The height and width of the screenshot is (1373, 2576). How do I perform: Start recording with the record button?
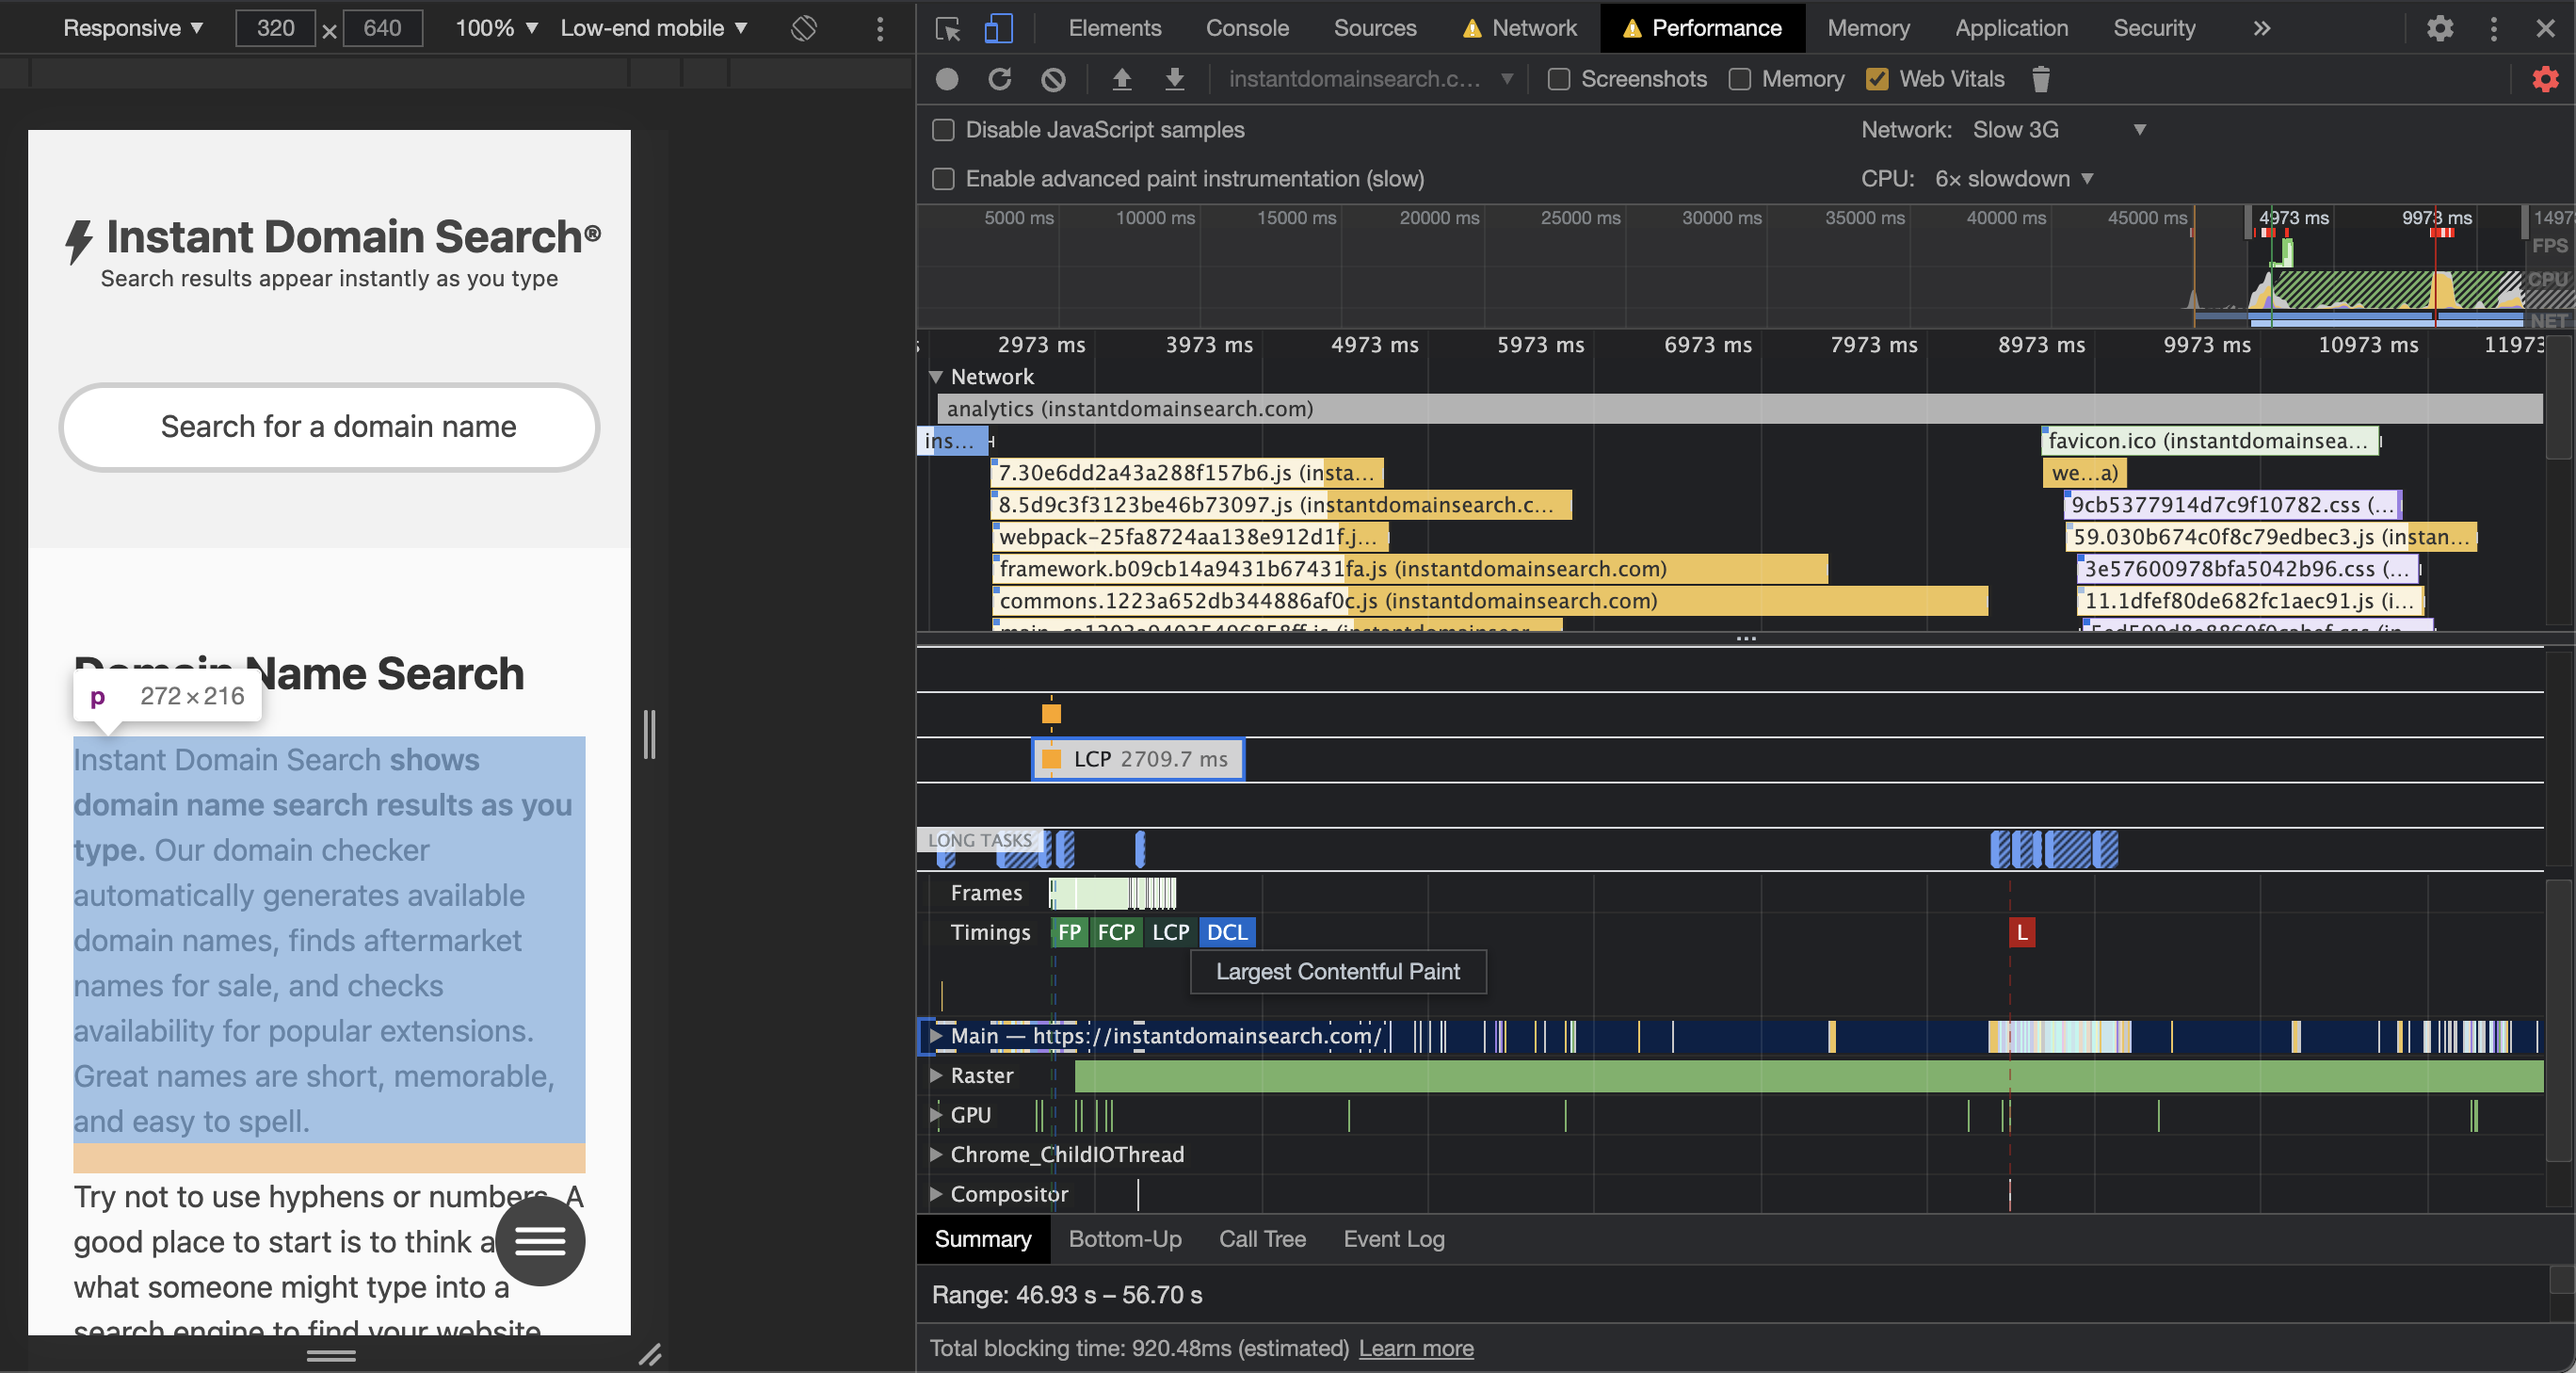947,79
